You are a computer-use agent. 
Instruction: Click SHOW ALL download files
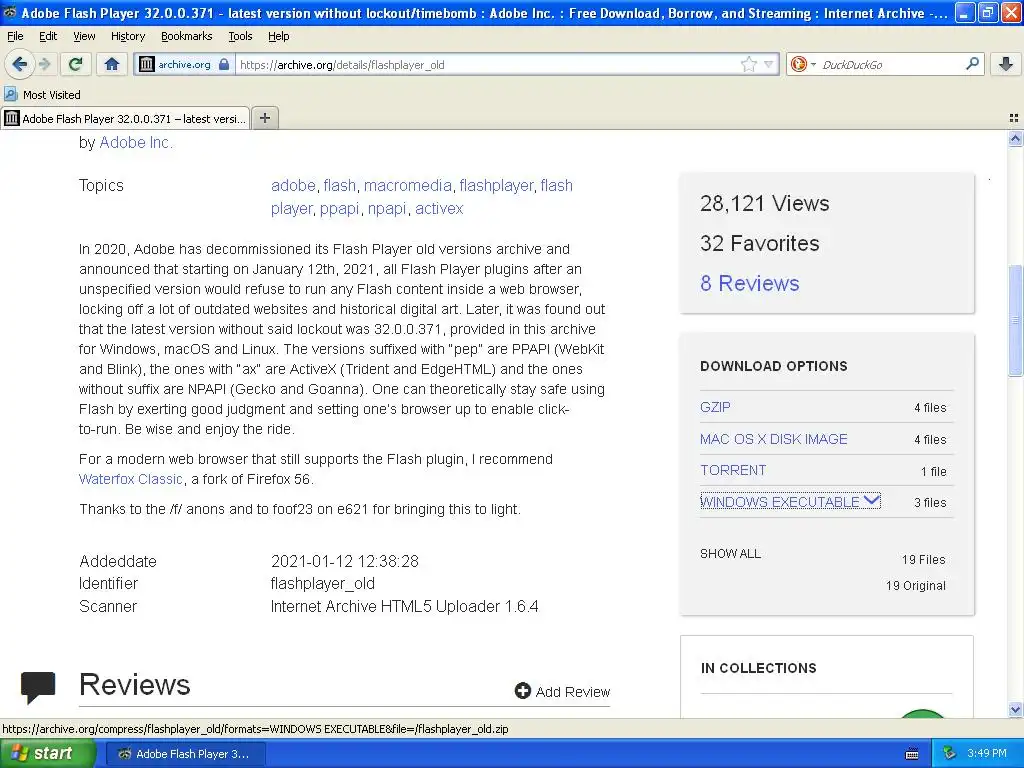click(730, 554)
